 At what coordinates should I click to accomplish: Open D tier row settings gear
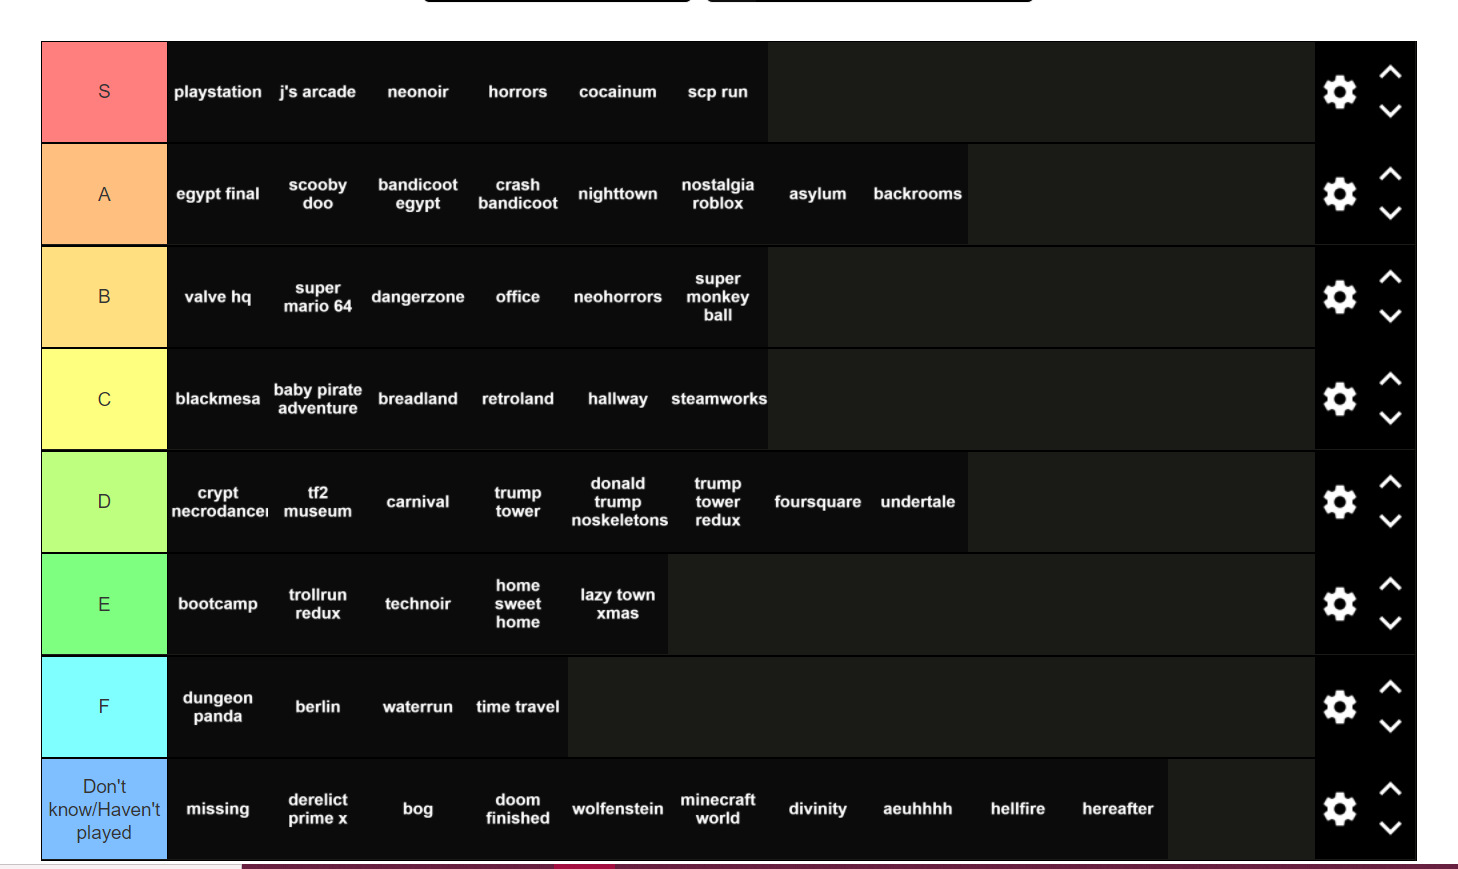(x=1339, y=502)
